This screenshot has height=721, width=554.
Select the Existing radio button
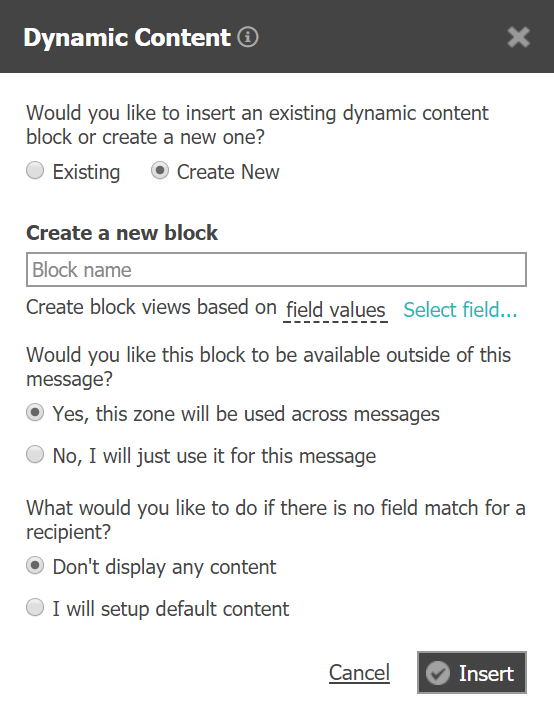35,171
